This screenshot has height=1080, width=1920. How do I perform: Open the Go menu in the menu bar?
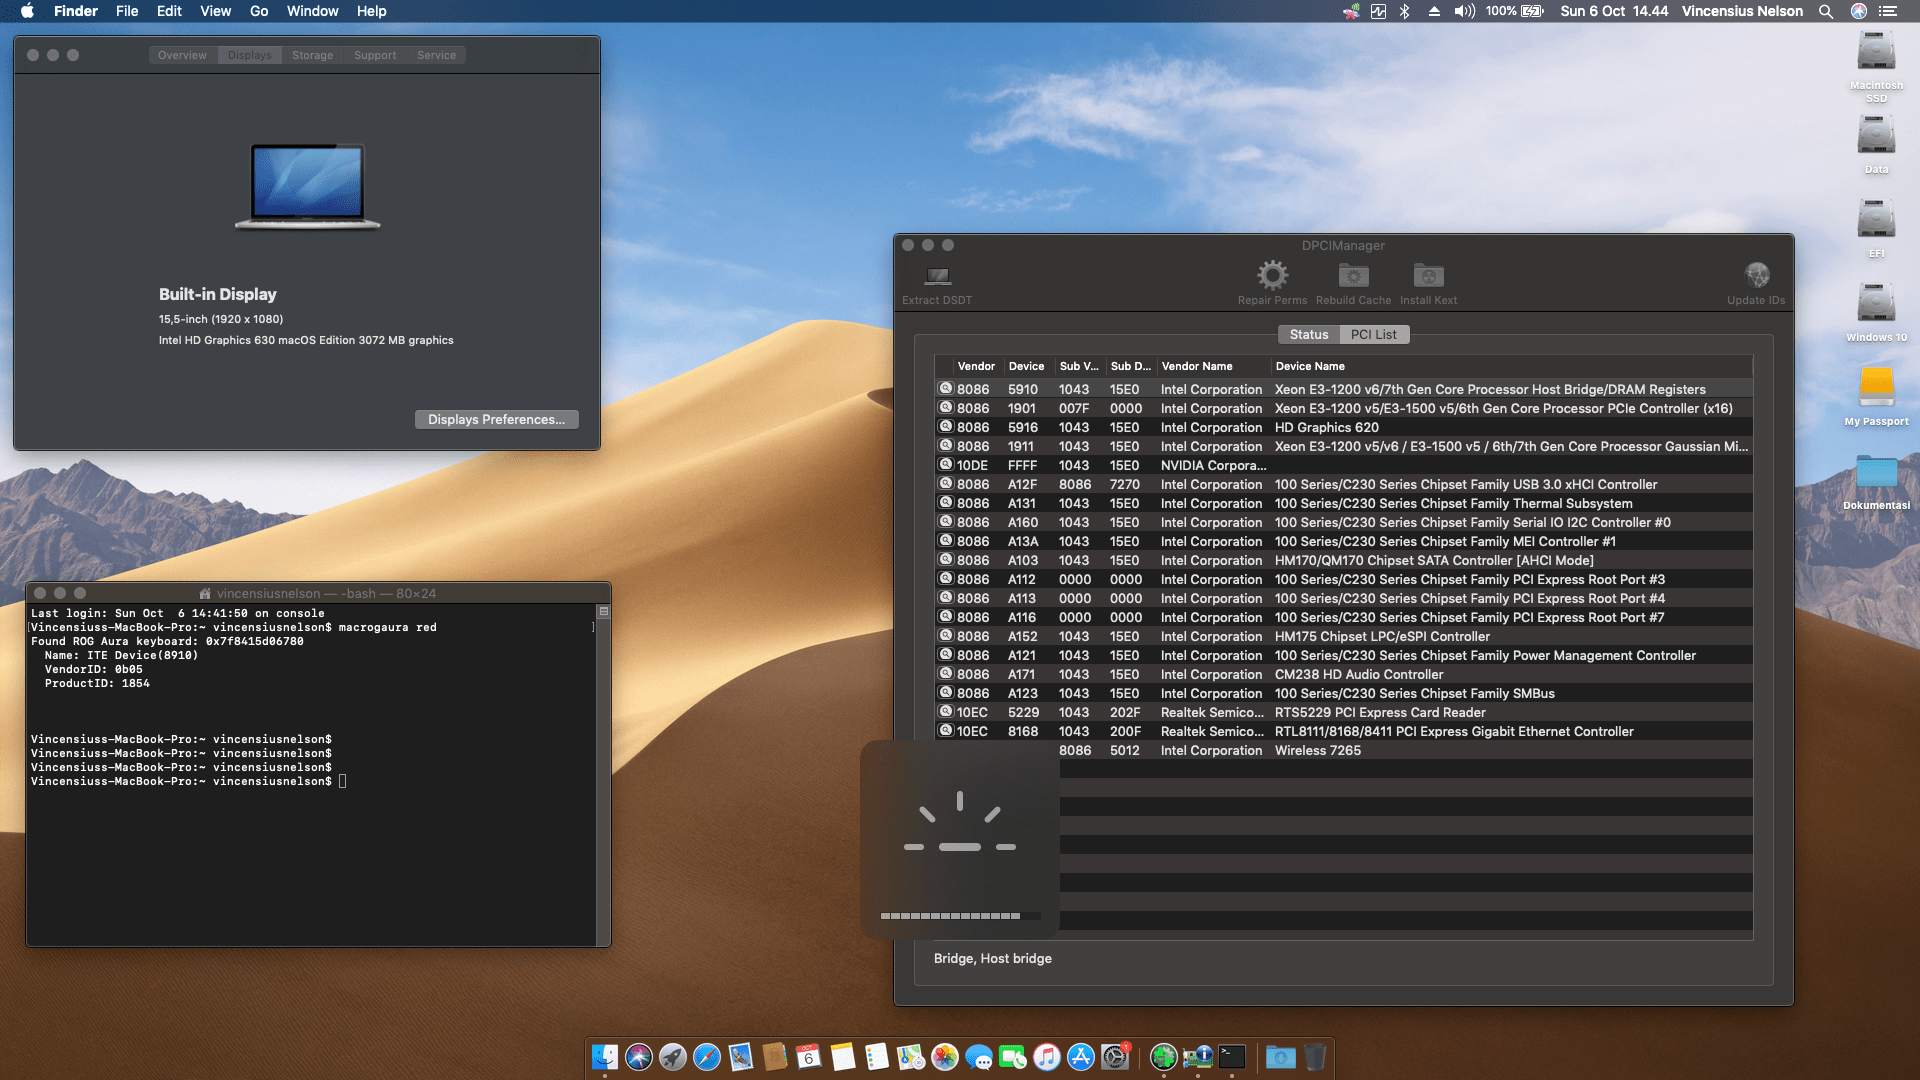259,11
